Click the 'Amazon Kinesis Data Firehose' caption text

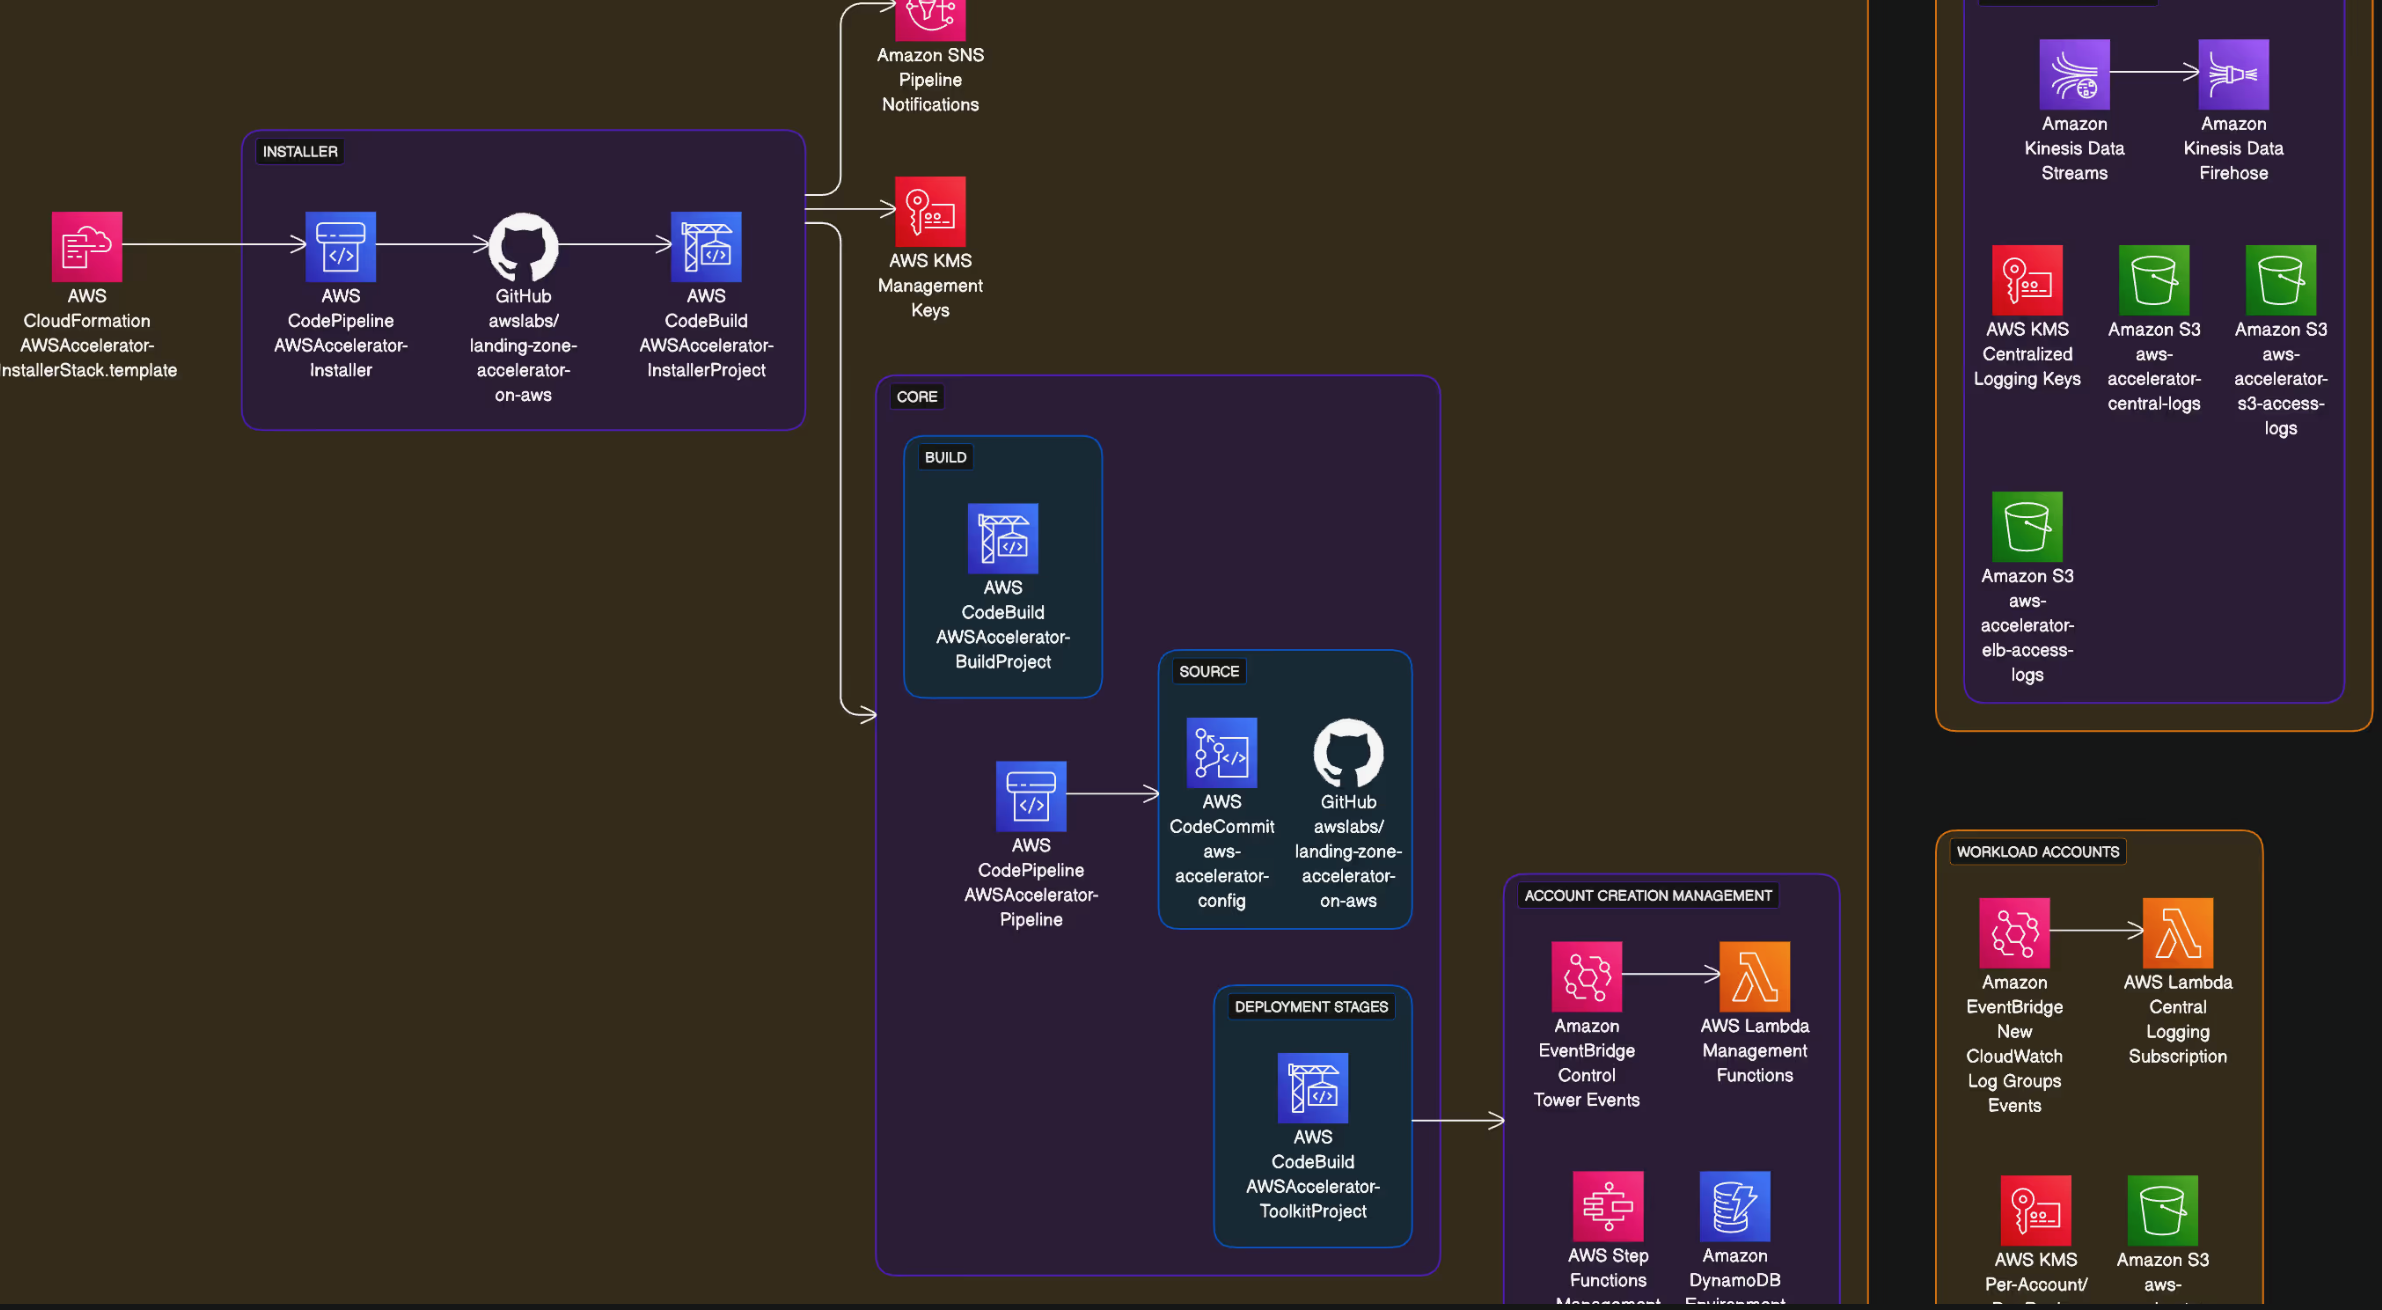point(2234,149)
